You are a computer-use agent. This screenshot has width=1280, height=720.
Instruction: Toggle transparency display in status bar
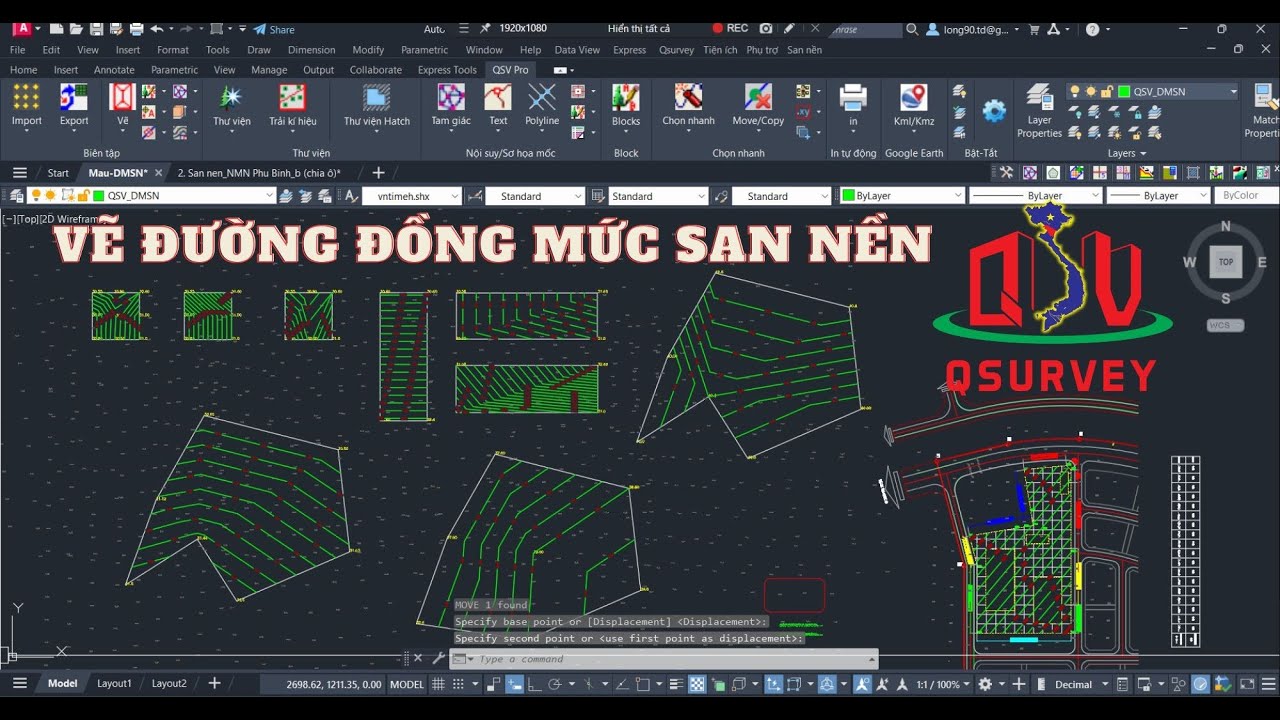coord(697,684)
